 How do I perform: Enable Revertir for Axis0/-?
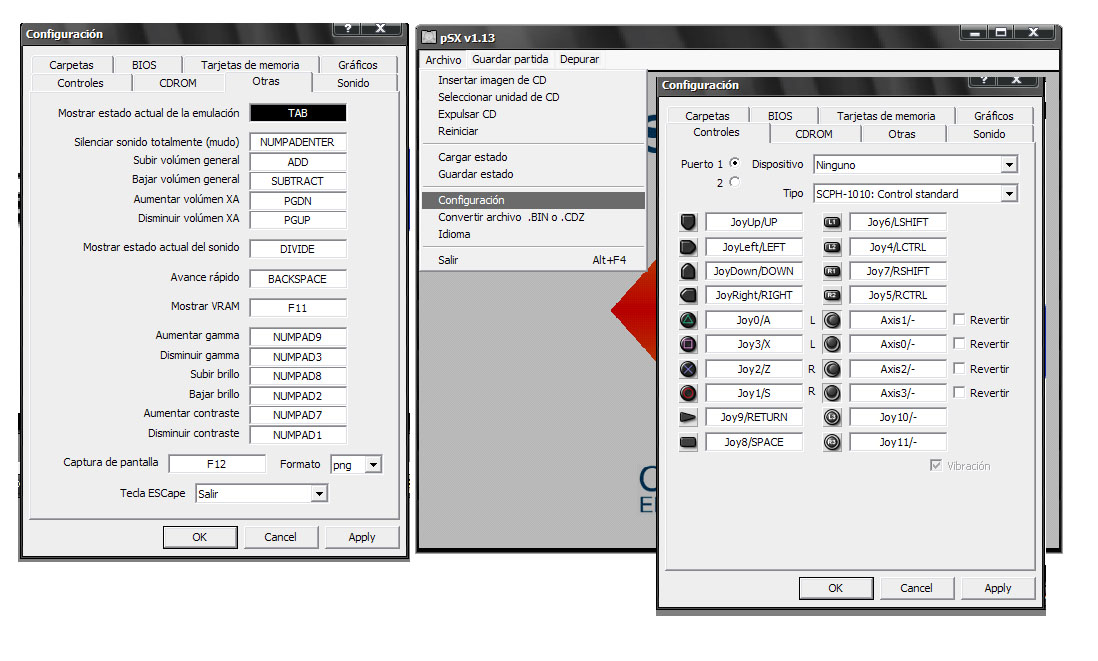959,343
